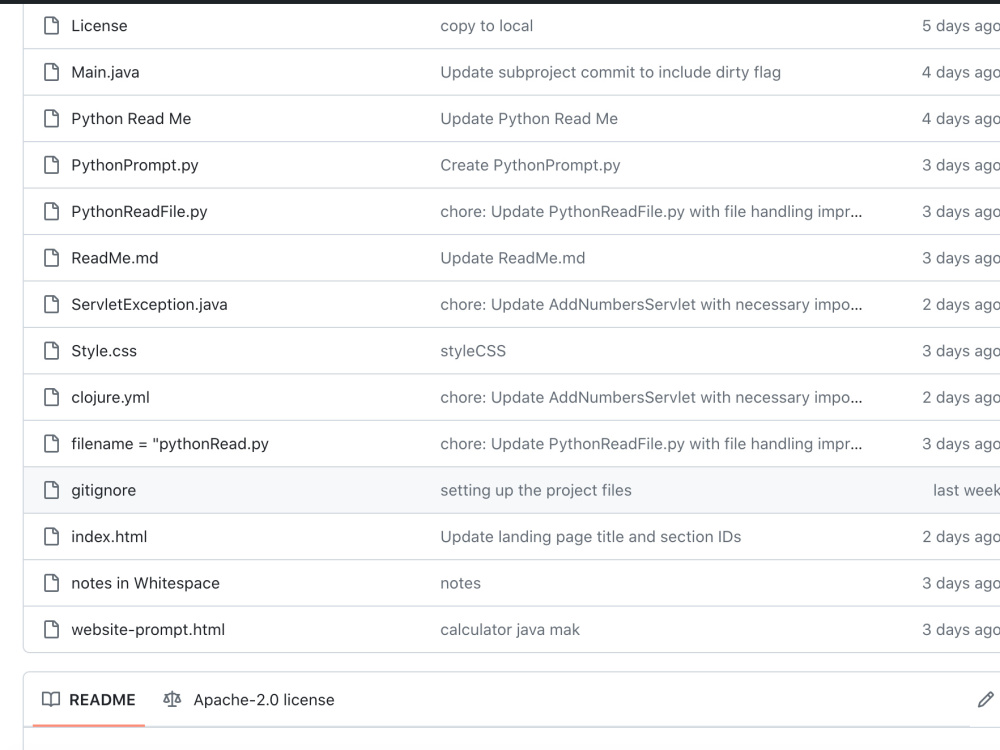Open the 'calculator java mak' commit
This screenshot has width=1000, height=750.
[x=510, y=629]
